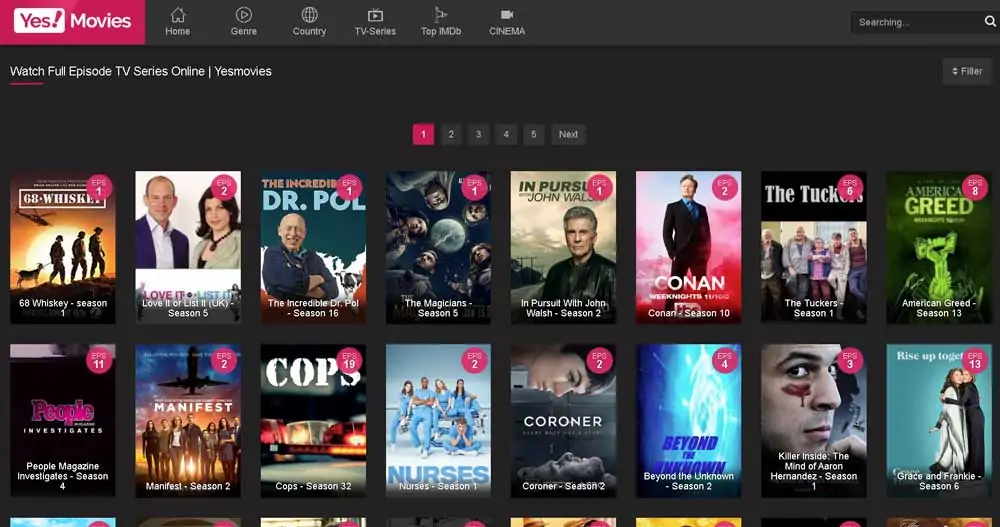
Task: Go to page 2 of results
Action: coord(451,135)
